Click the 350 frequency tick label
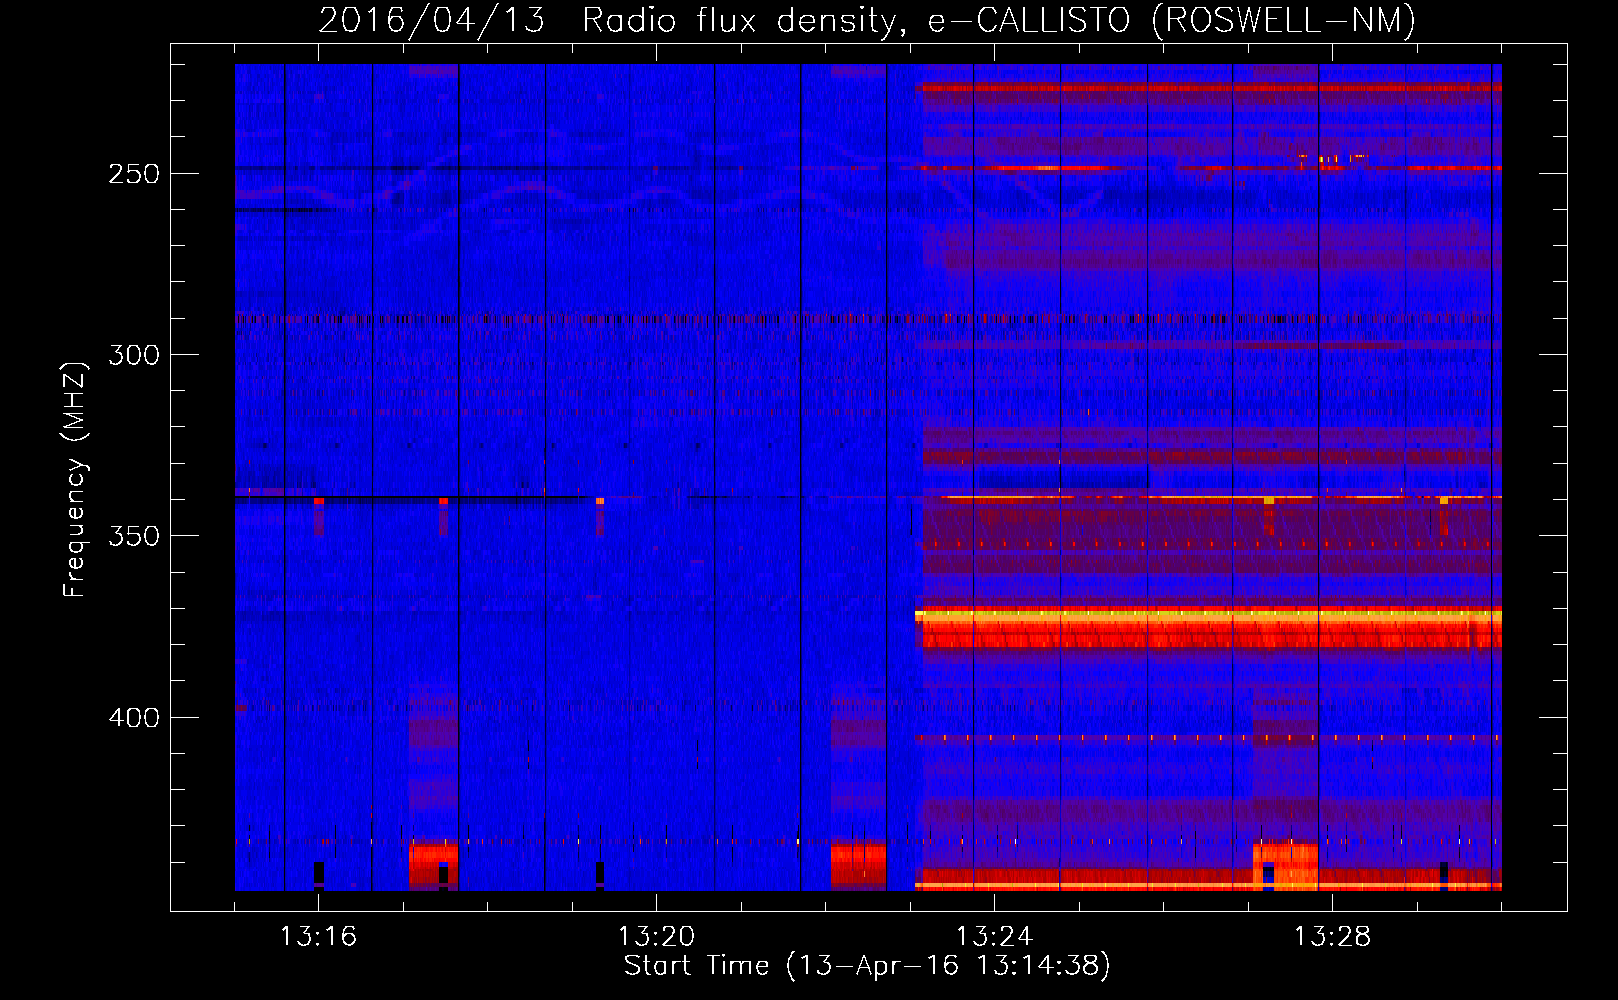This screenshot has width=1618, height=1000. click(133, 536)
